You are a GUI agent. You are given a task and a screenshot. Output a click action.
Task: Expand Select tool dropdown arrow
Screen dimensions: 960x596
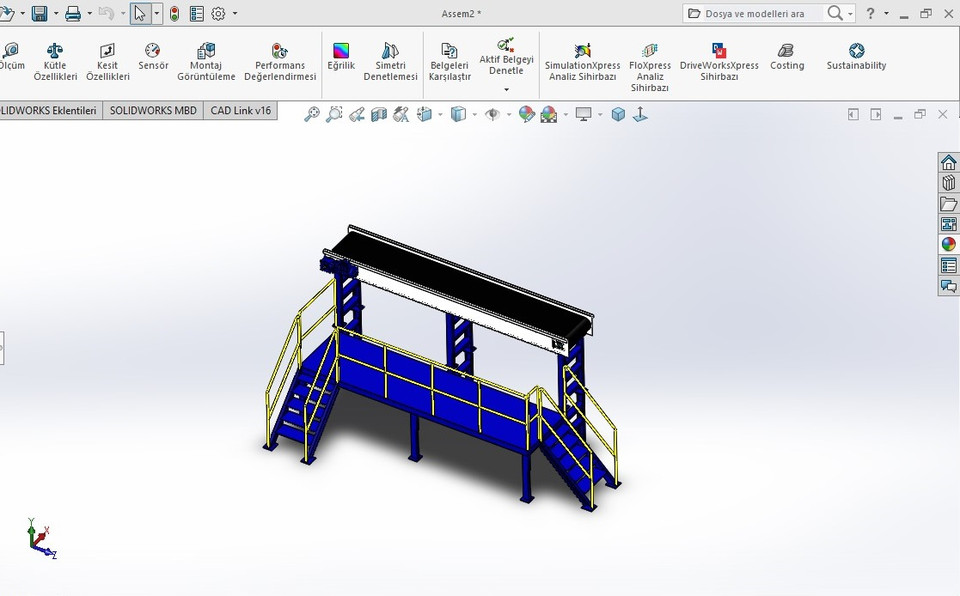click(157, 13)
